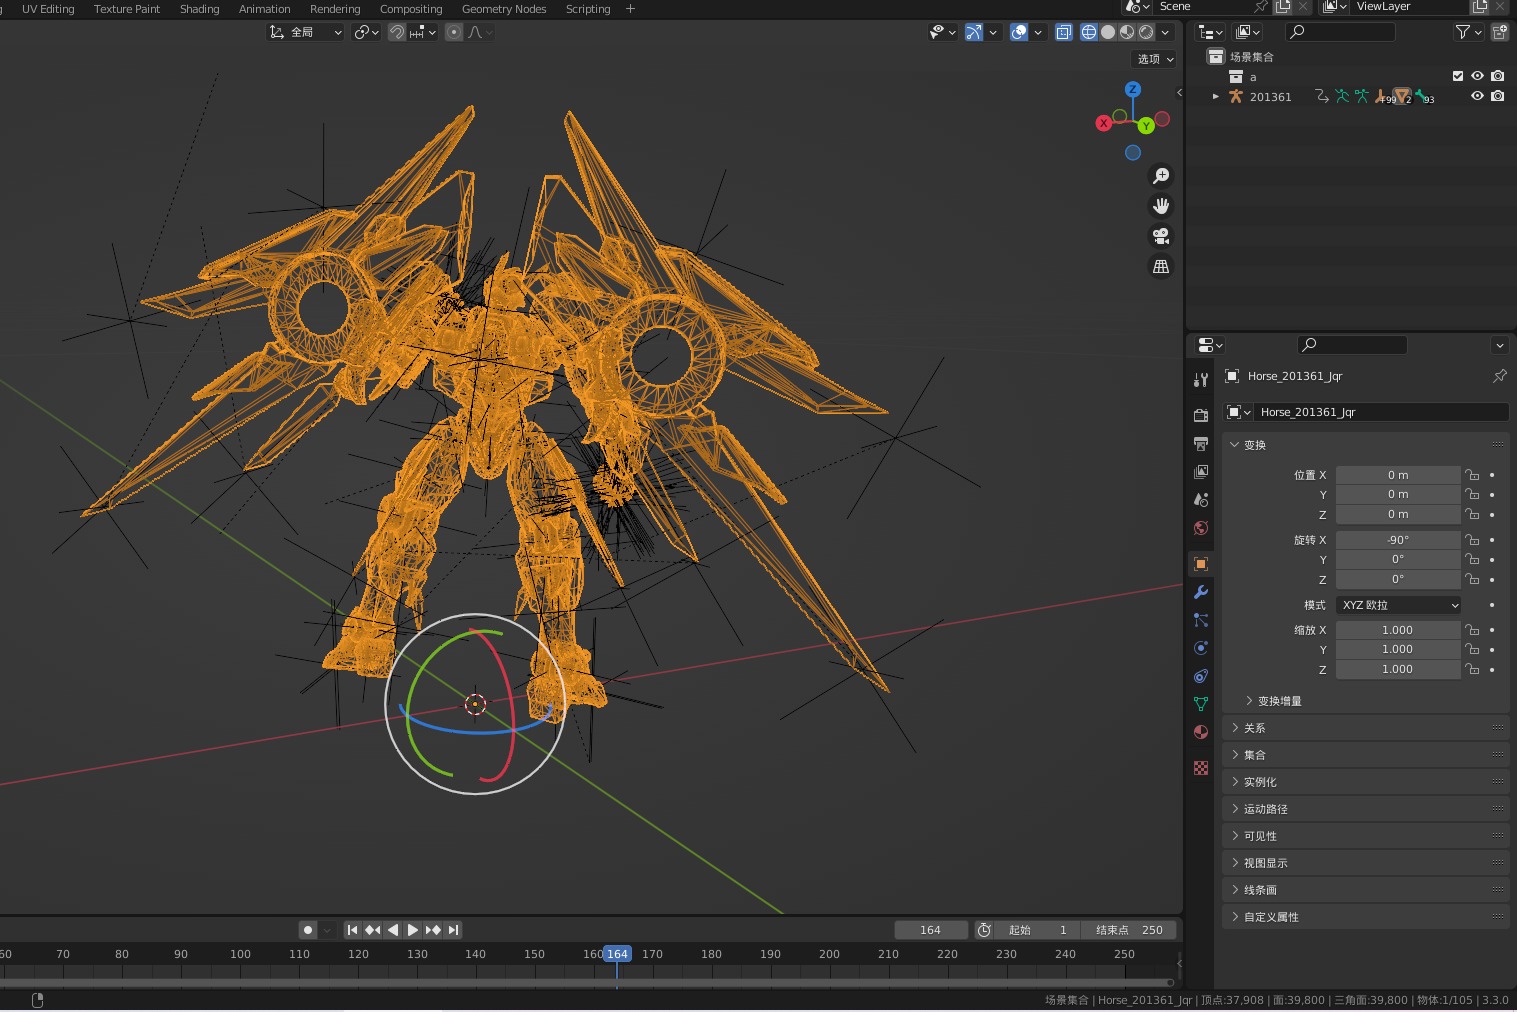Click the timeline play button
The width and height of the screenshot is (1517, 1012).
click(x=412, y=930)
